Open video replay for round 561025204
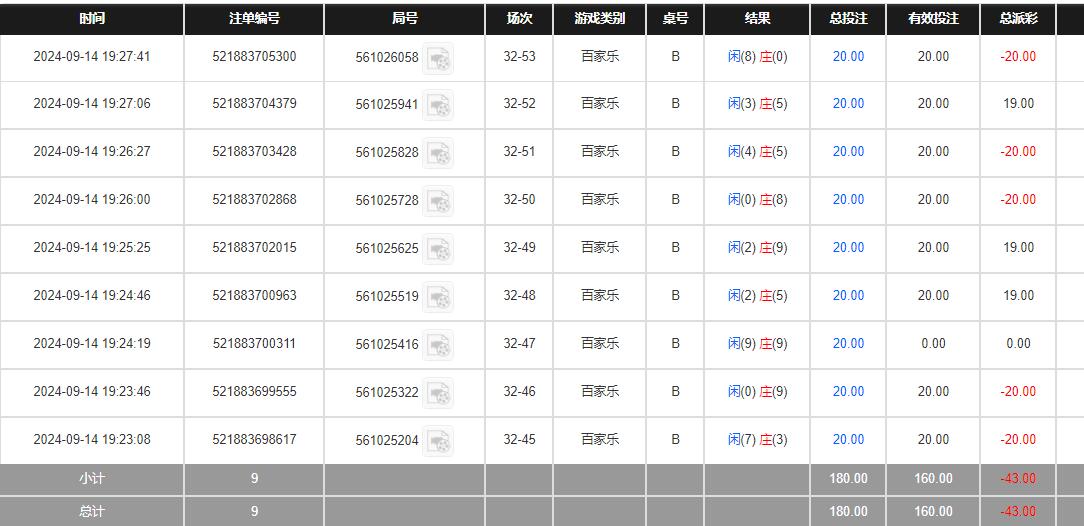The height and width of the screenshot is (526, 1084). [438, 441]
